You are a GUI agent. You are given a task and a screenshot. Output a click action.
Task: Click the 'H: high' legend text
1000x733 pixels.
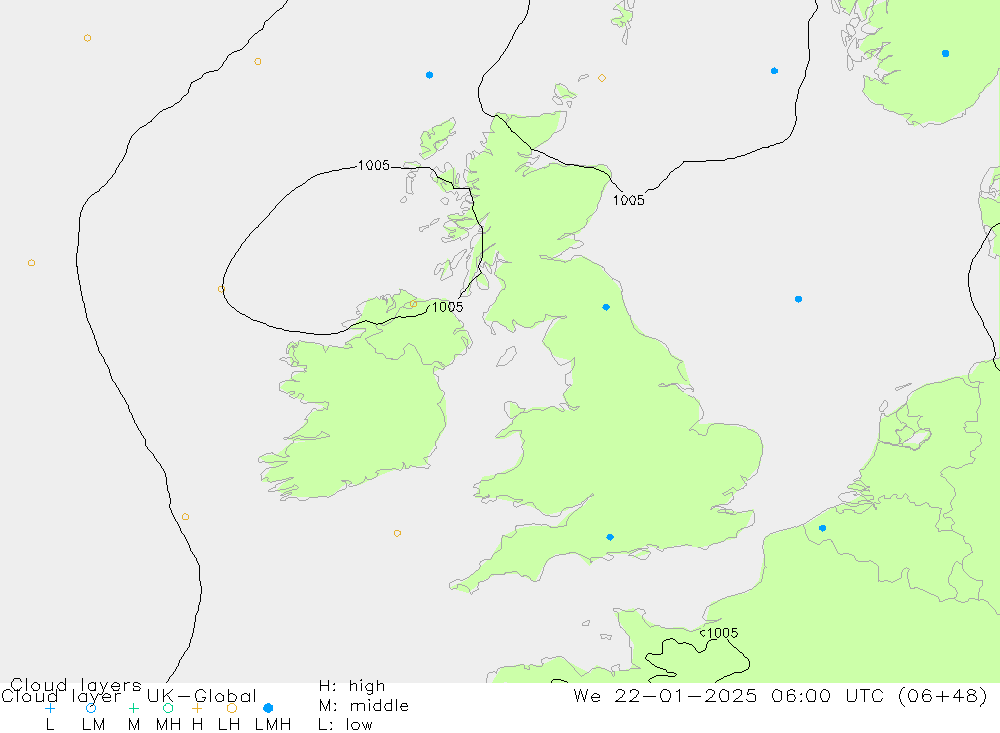point(352,686)
